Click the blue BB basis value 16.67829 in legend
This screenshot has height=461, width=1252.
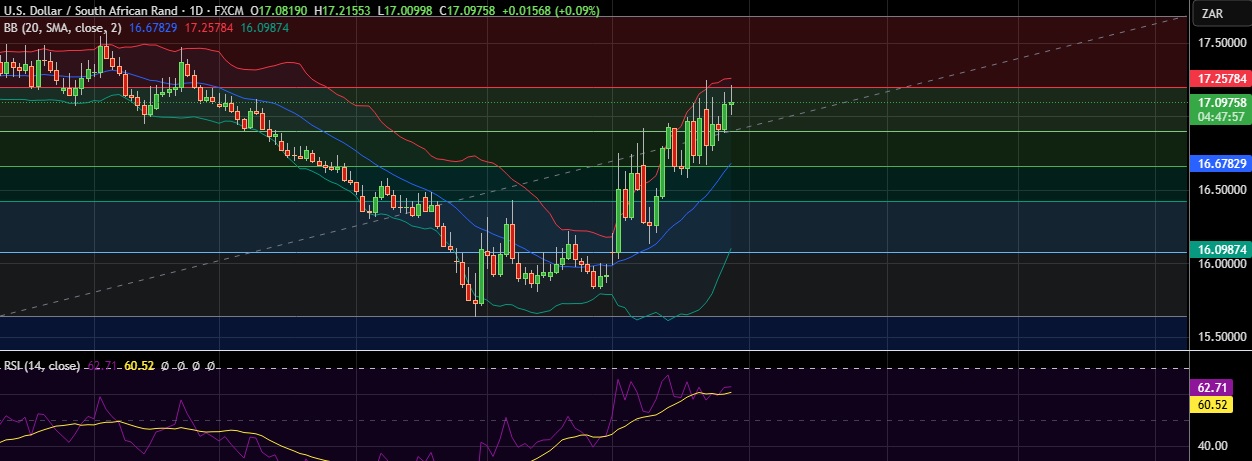tap(154, 28)
